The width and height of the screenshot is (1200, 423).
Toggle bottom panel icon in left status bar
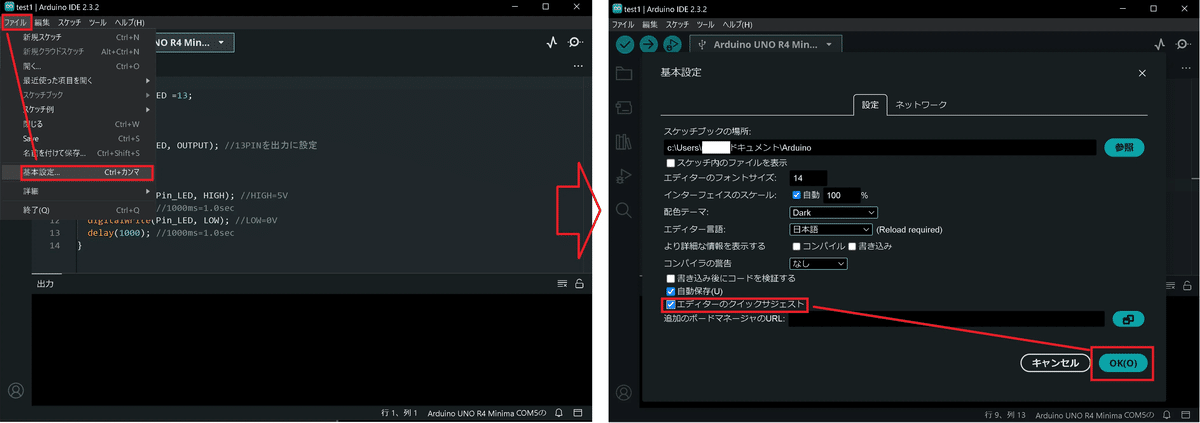pos(579,413)
